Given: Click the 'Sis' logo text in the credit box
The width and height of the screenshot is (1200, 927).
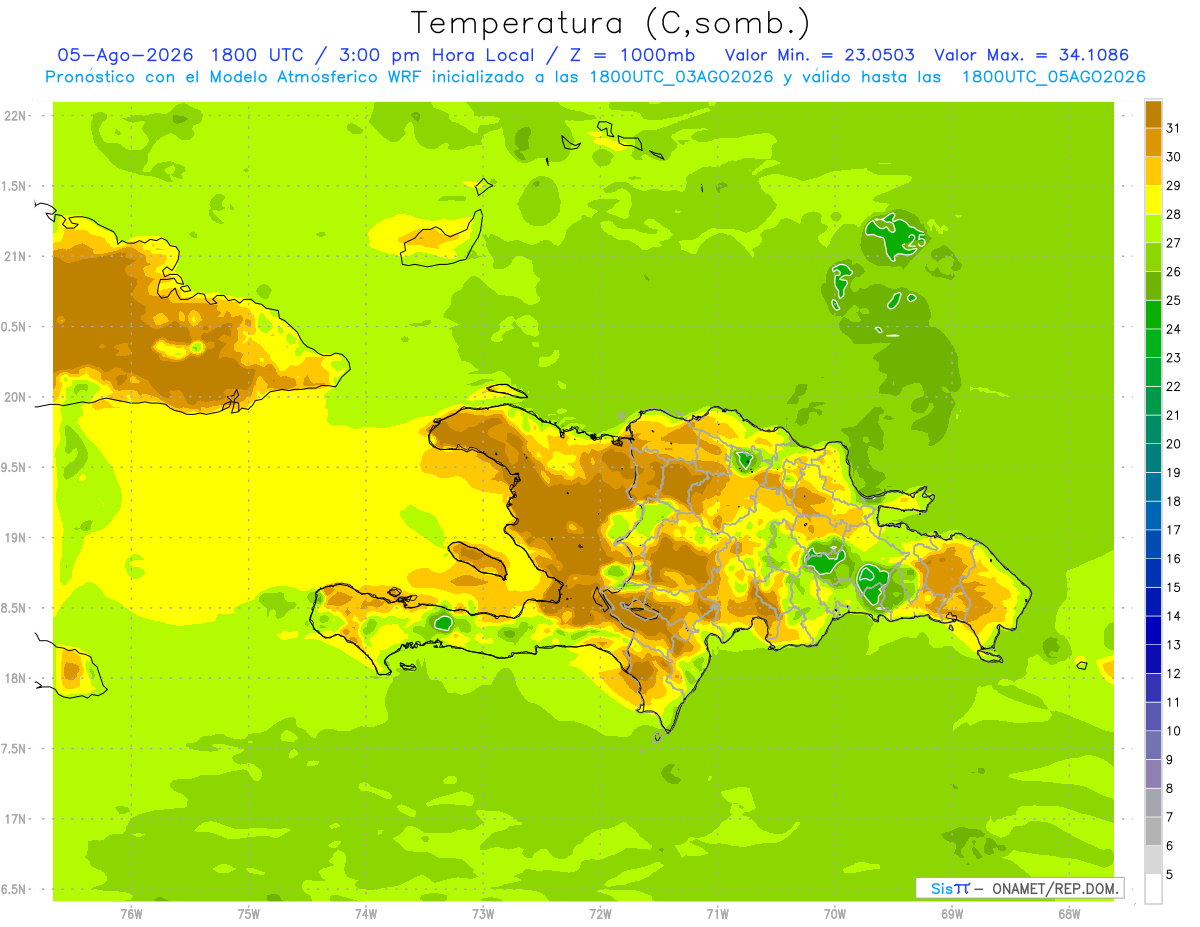Looking at the screenshot, I should [x=942, y=888].
